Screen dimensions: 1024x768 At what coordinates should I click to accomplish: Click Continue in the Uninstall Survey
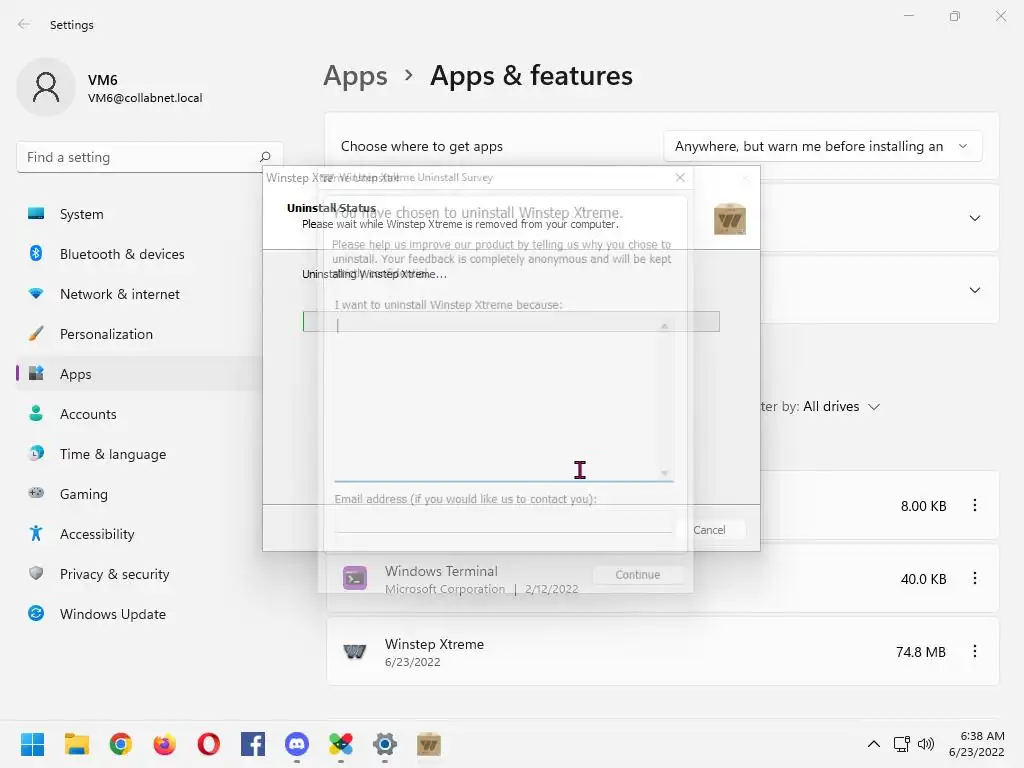(638, 575)
